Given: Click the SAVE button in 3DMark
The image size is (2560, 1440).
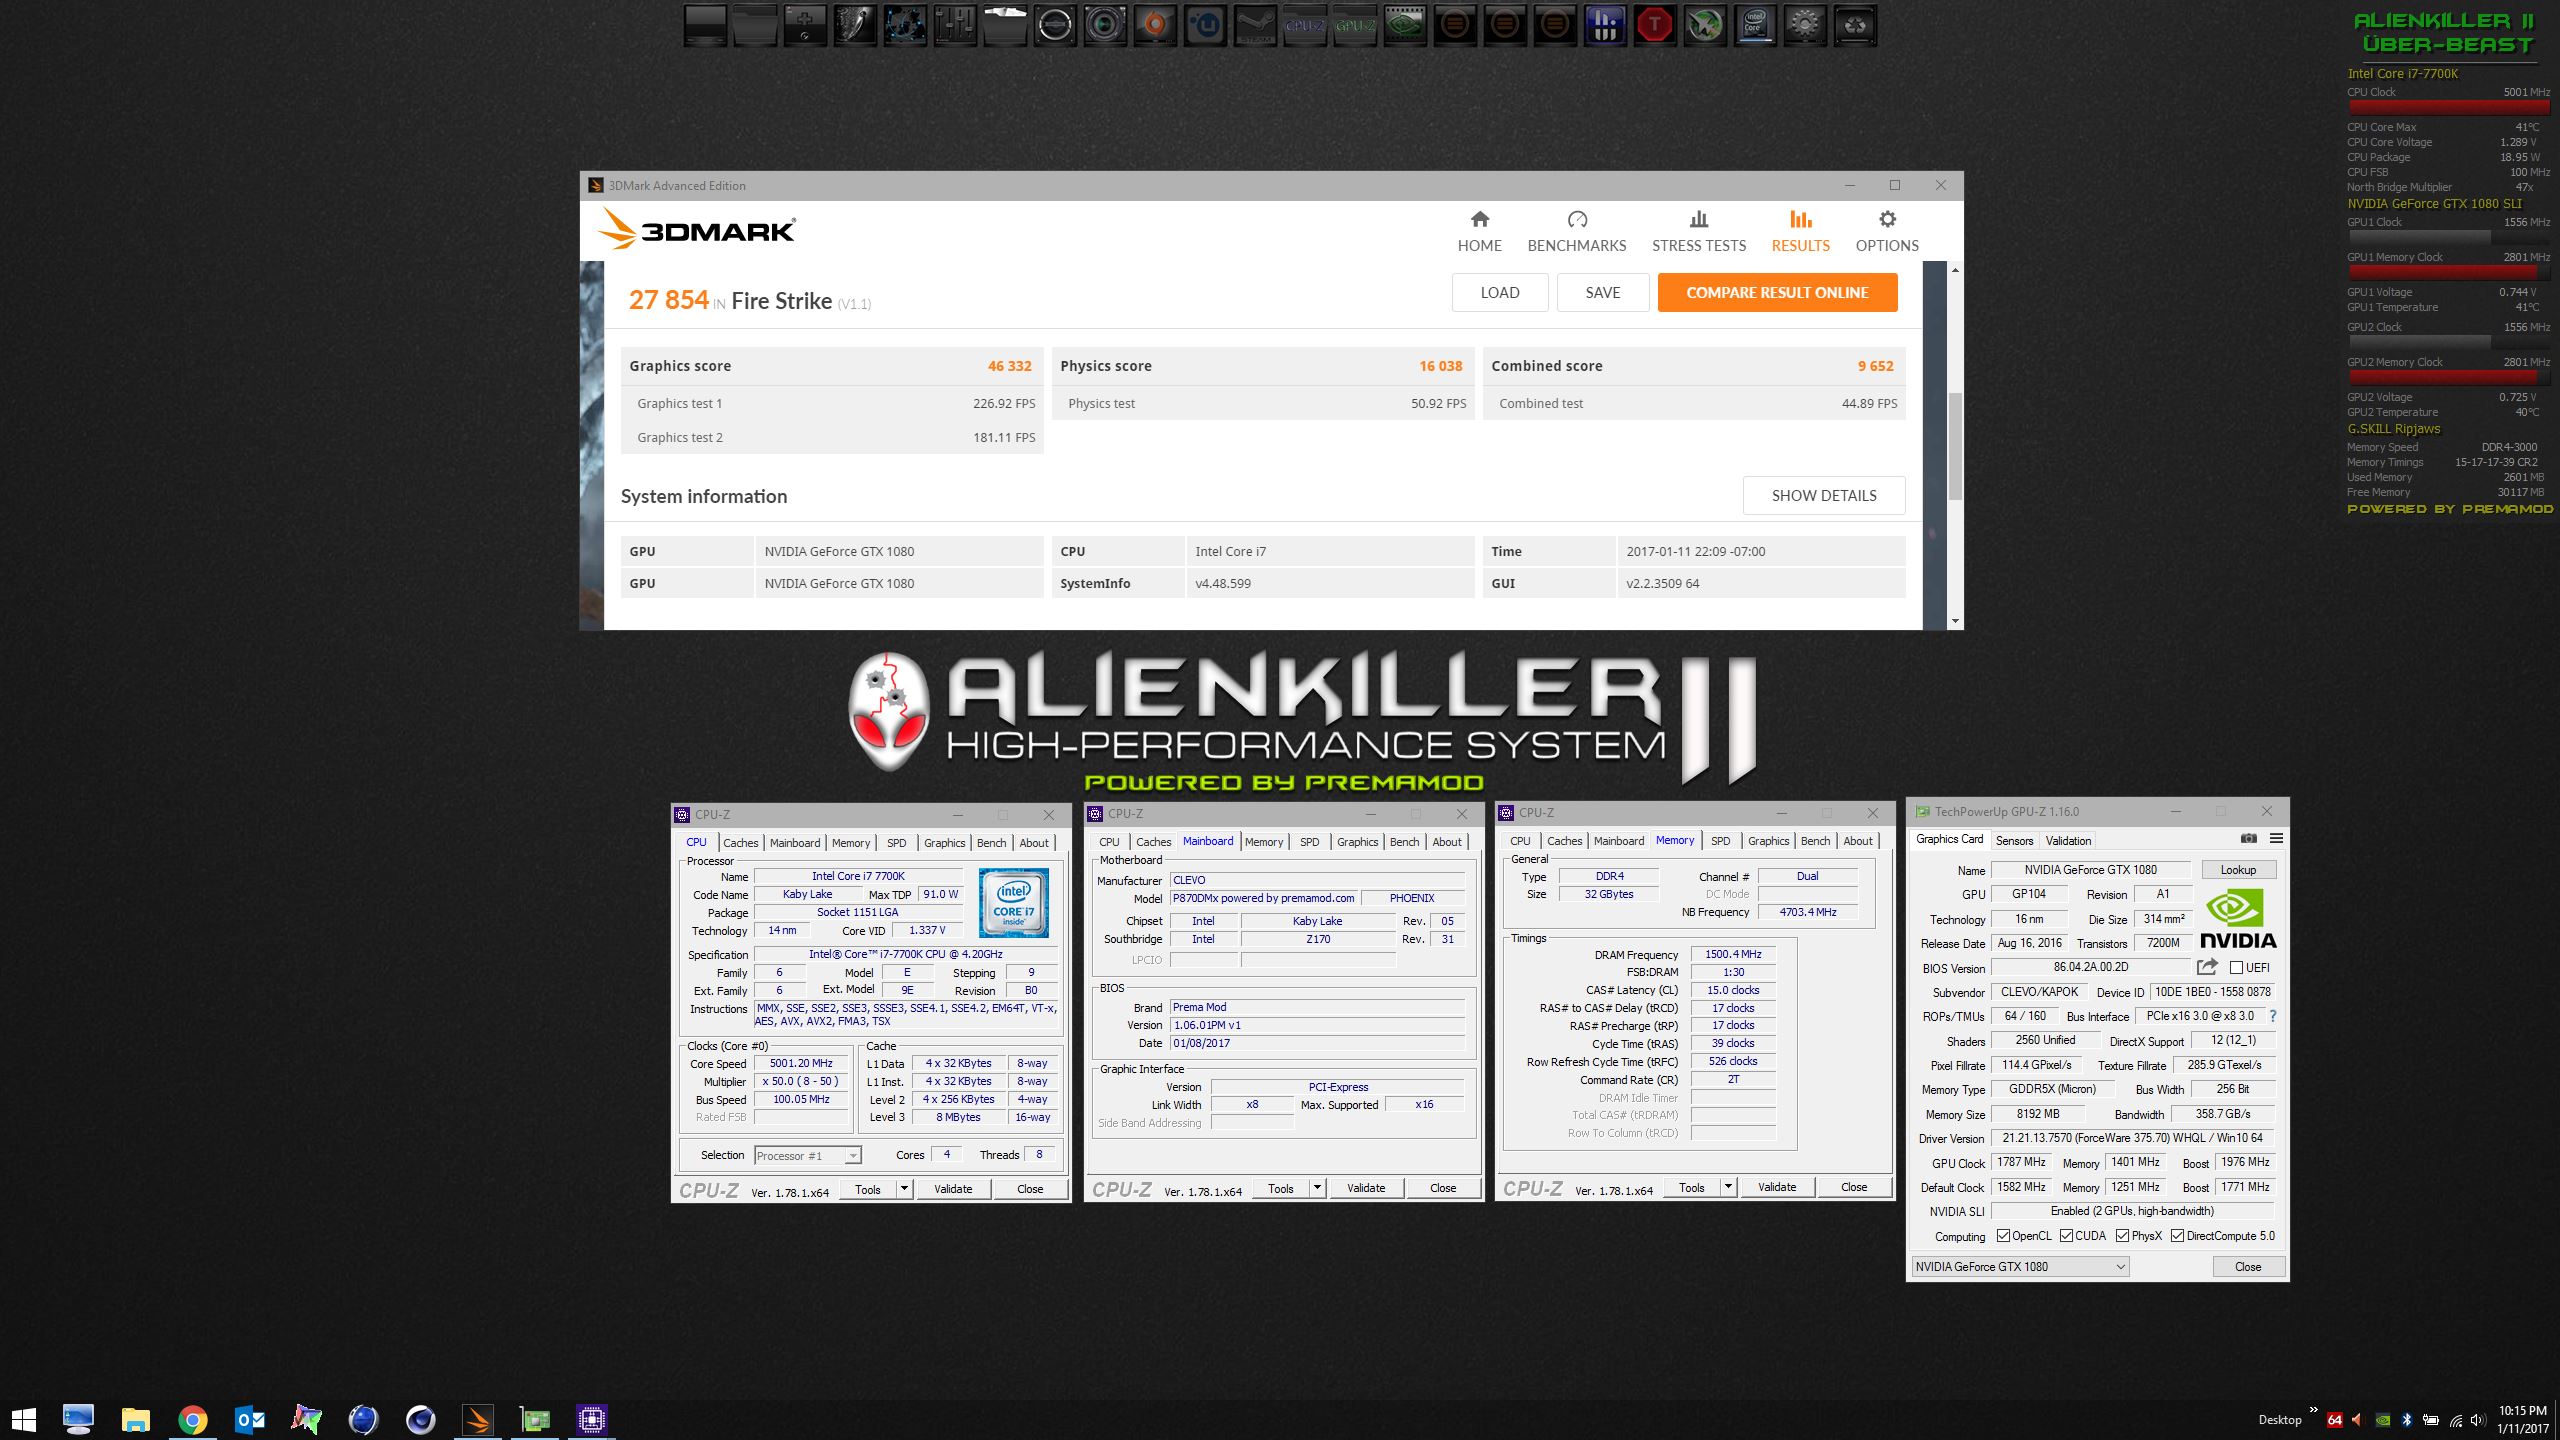Looking at the screenshot, I should pyautogui.click(x=1602, y=293).
